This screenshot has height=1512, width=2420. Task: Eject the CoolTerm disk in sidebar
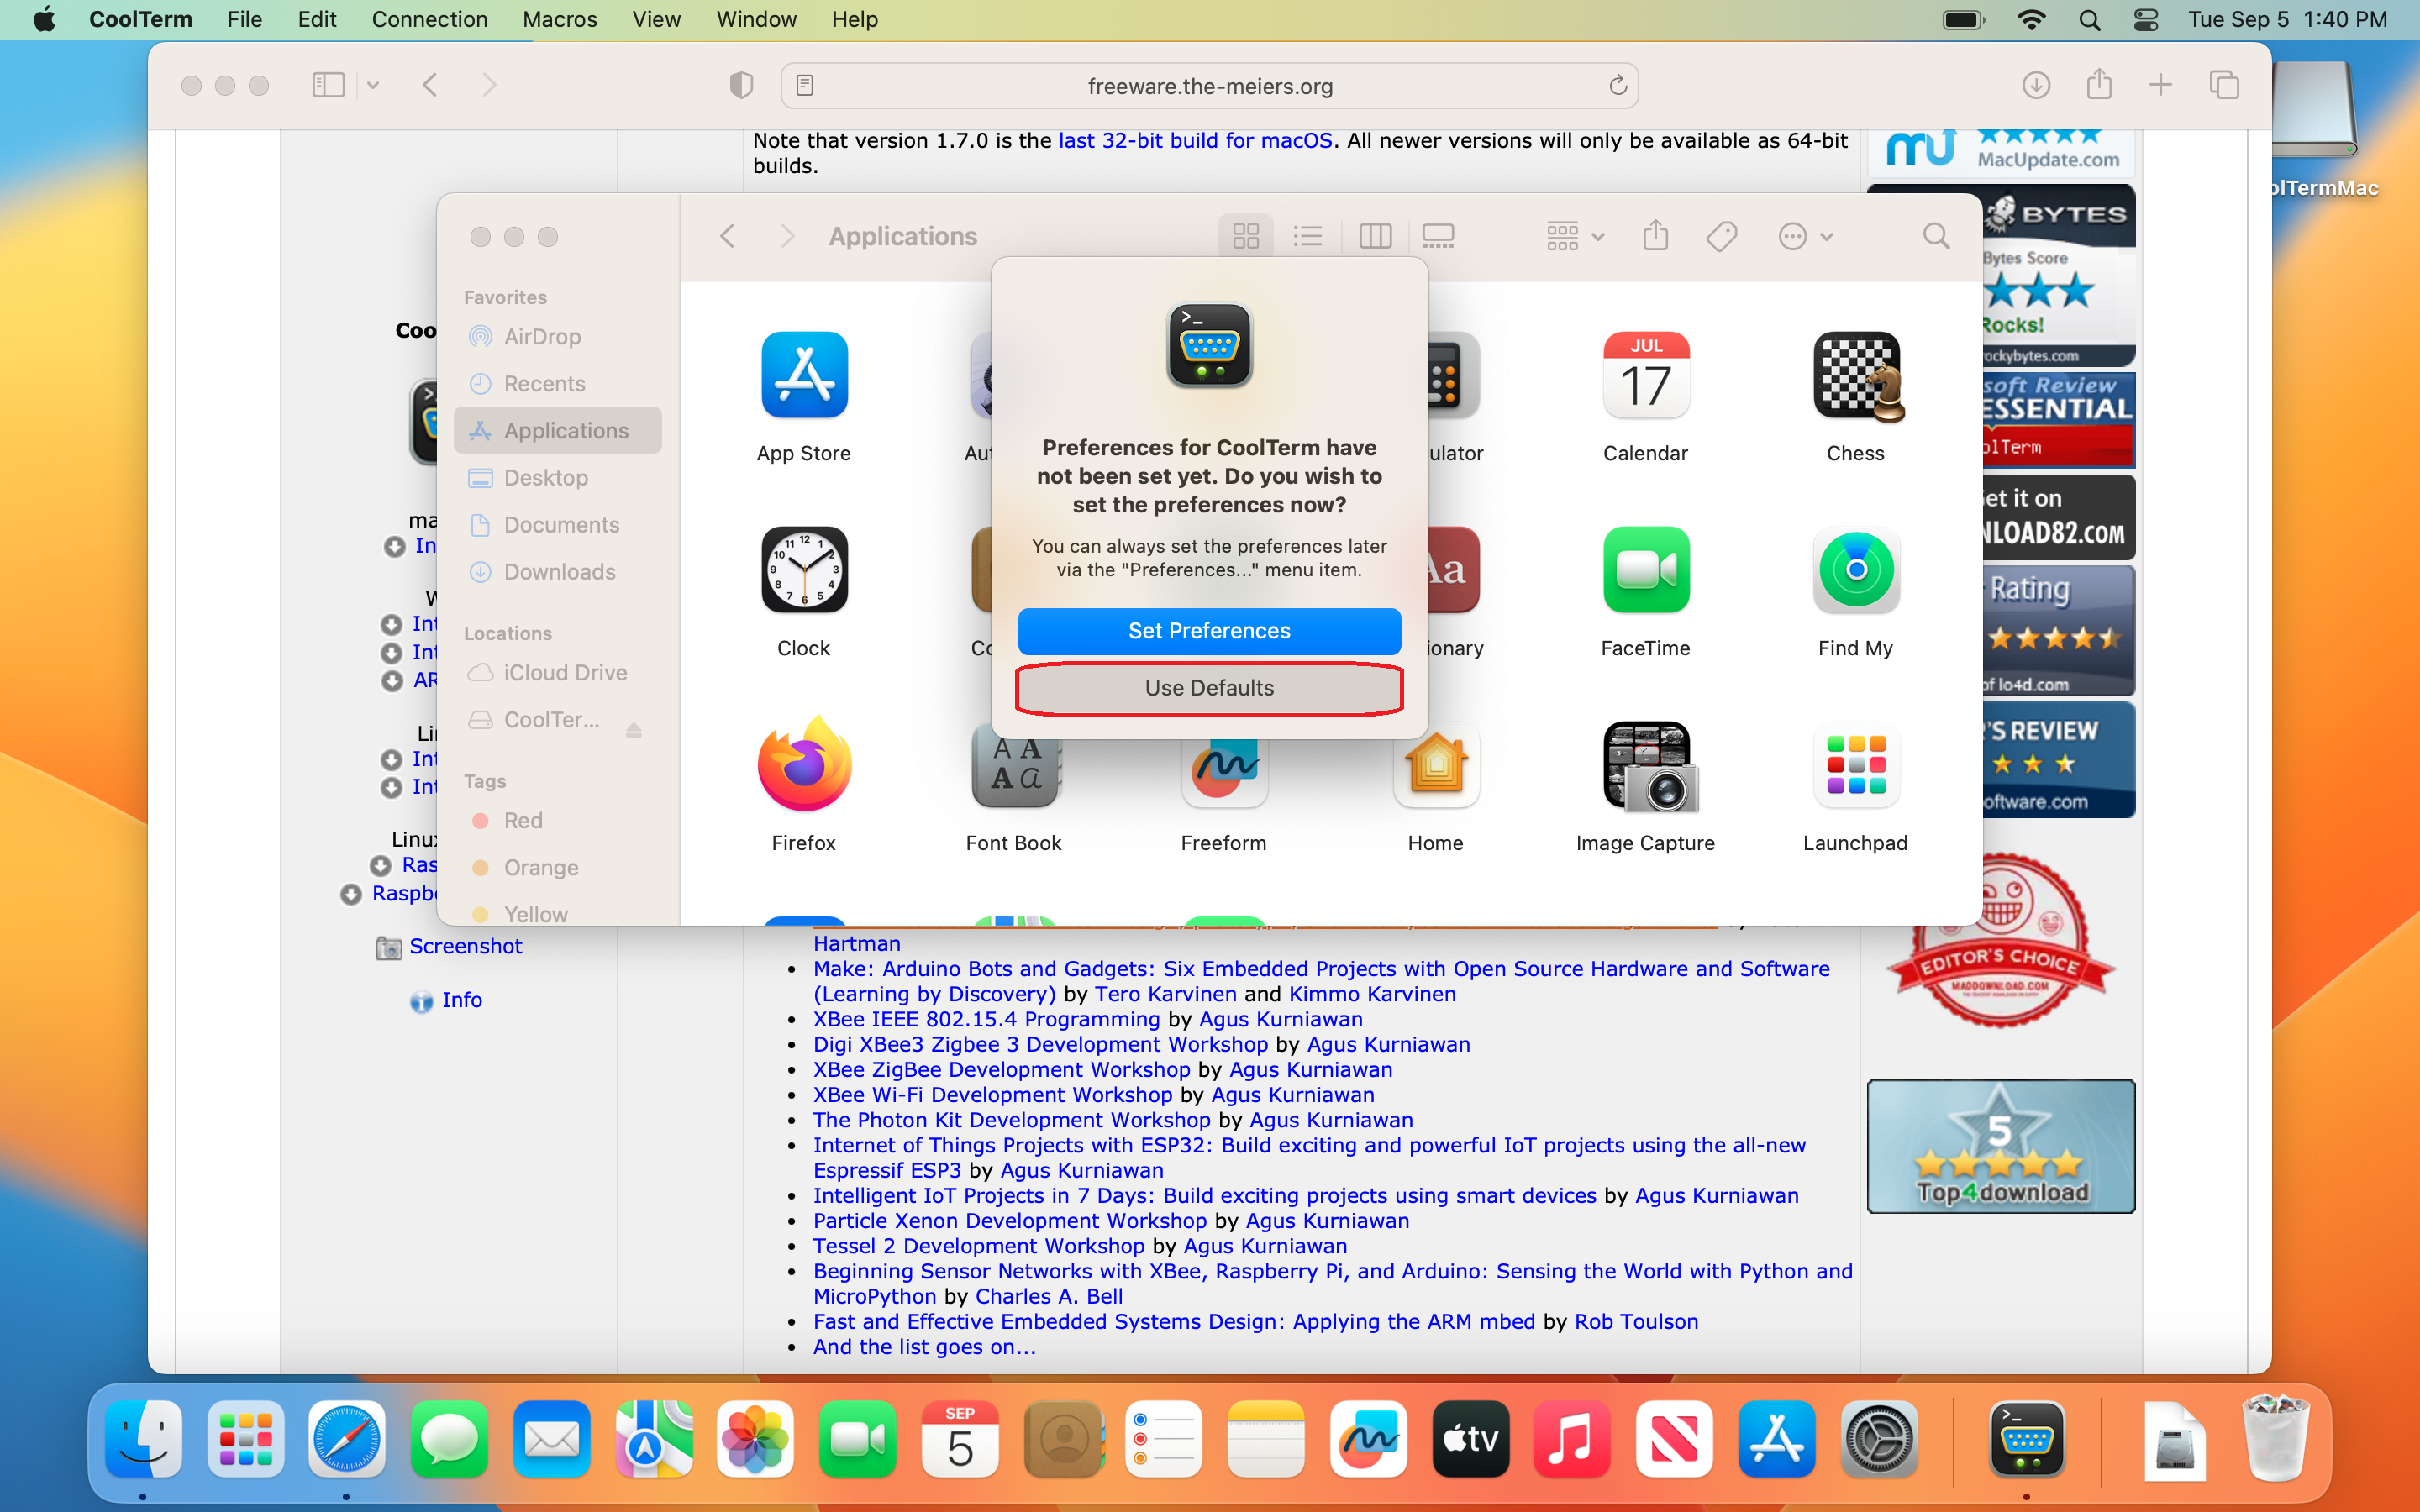[633, 729]
